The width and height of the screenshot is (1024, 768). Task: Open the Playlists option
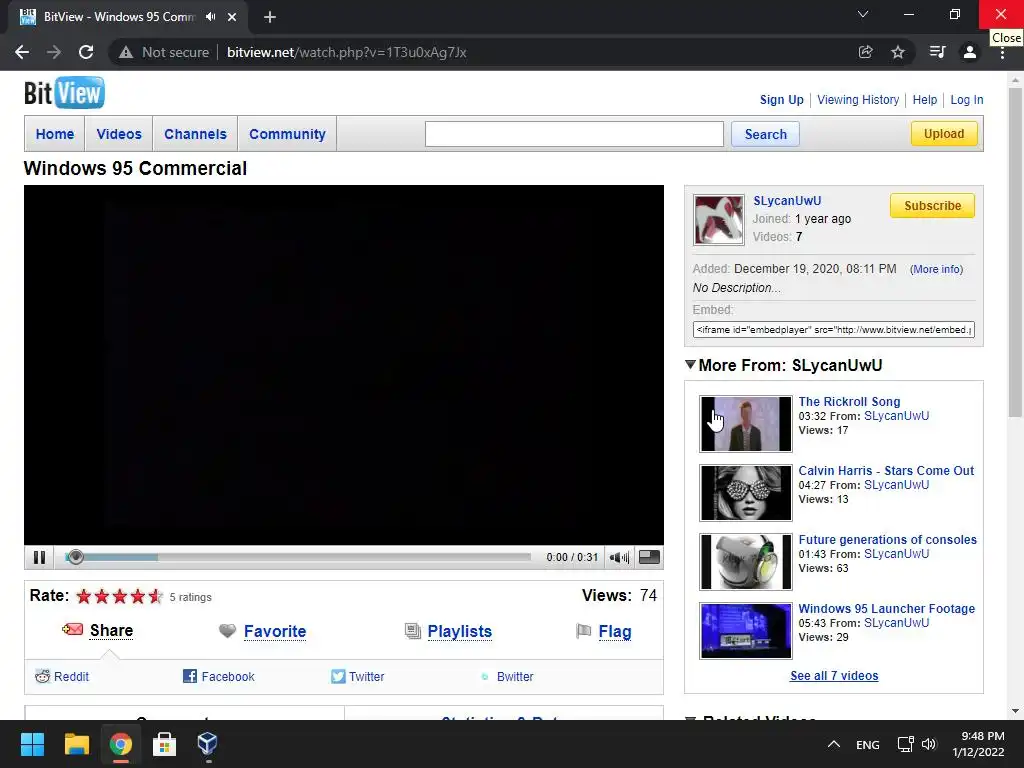pos(460,632)
